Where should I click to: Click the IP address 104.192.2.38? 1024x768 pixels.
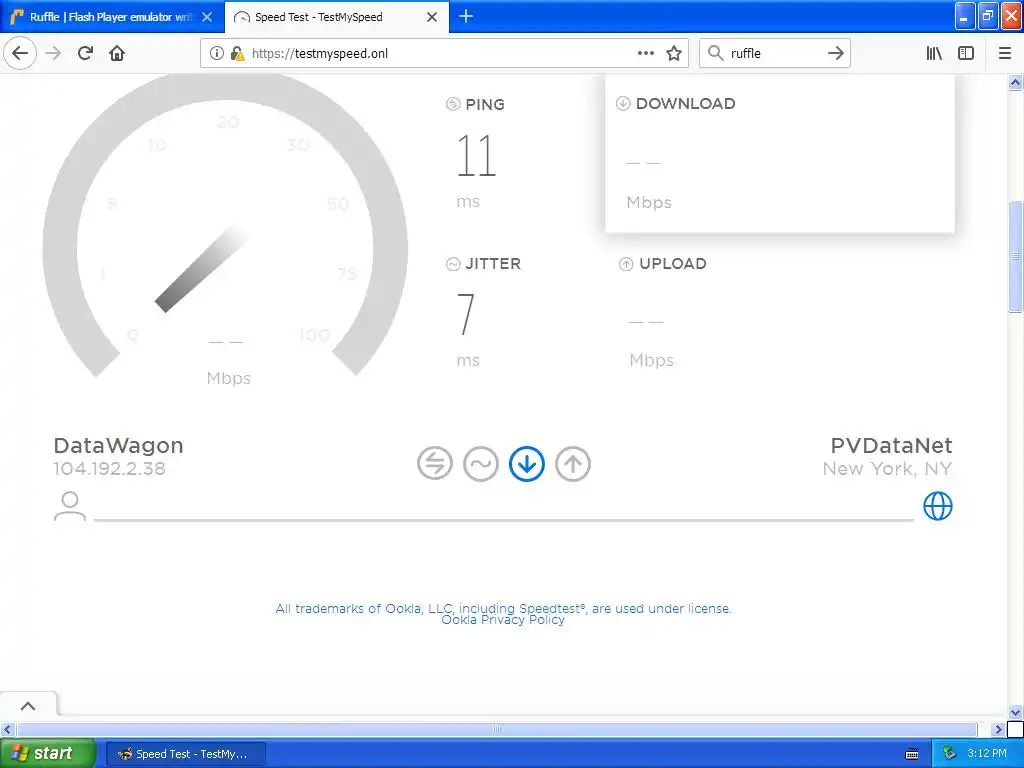coord(109,468)
